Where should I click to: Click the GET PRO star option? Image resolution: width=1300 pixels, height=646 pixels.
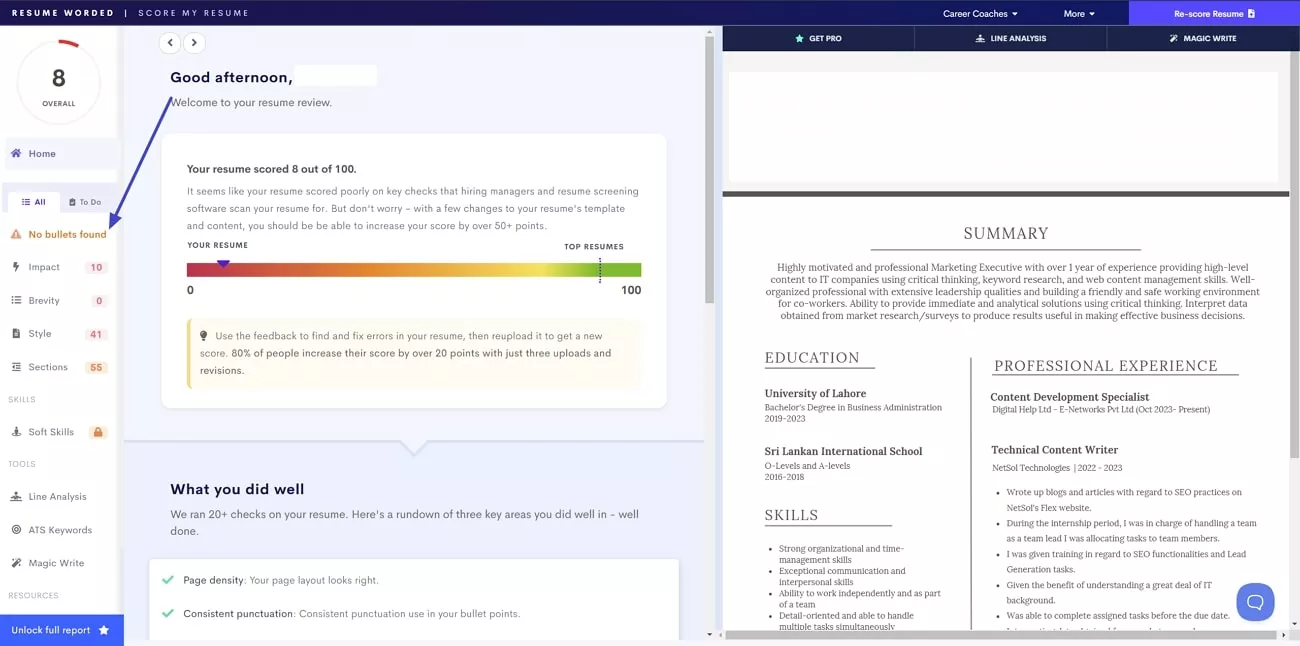[819, 37]
